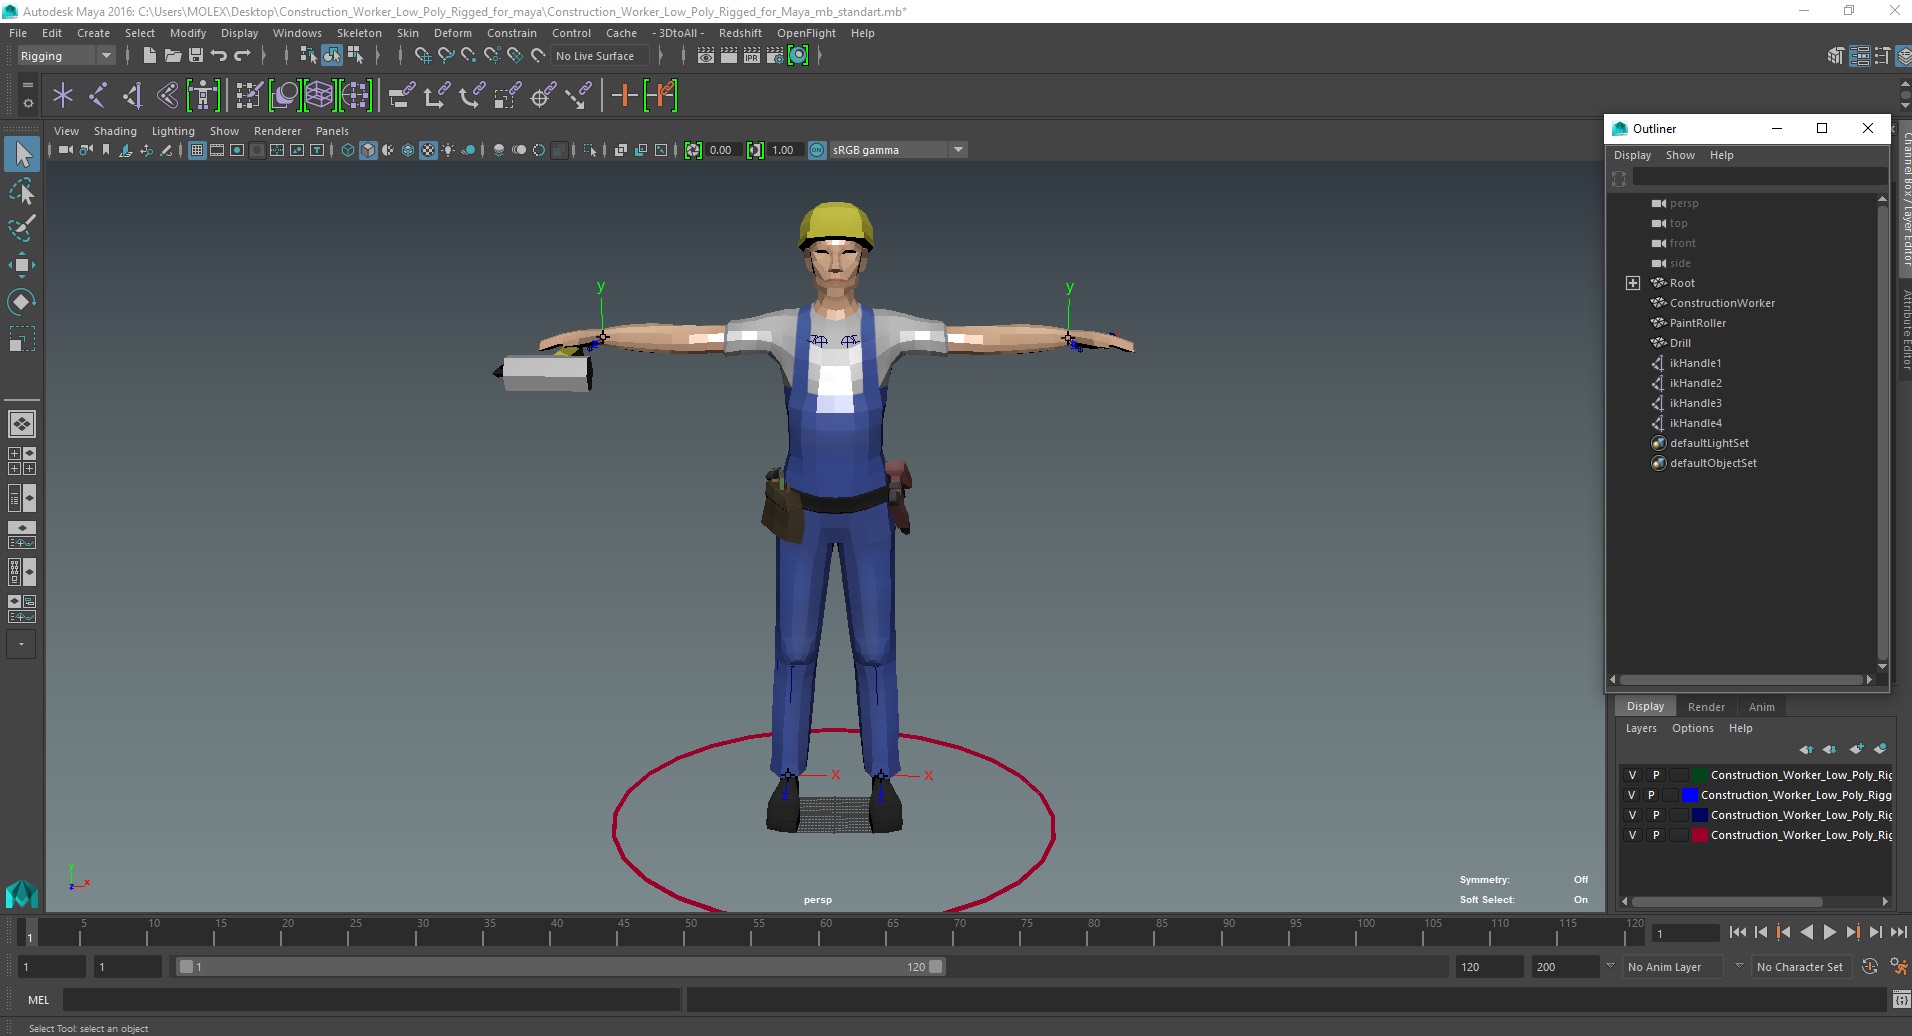
Task: Open the Lighting panel menu
Action: click(x=173, y=131)
